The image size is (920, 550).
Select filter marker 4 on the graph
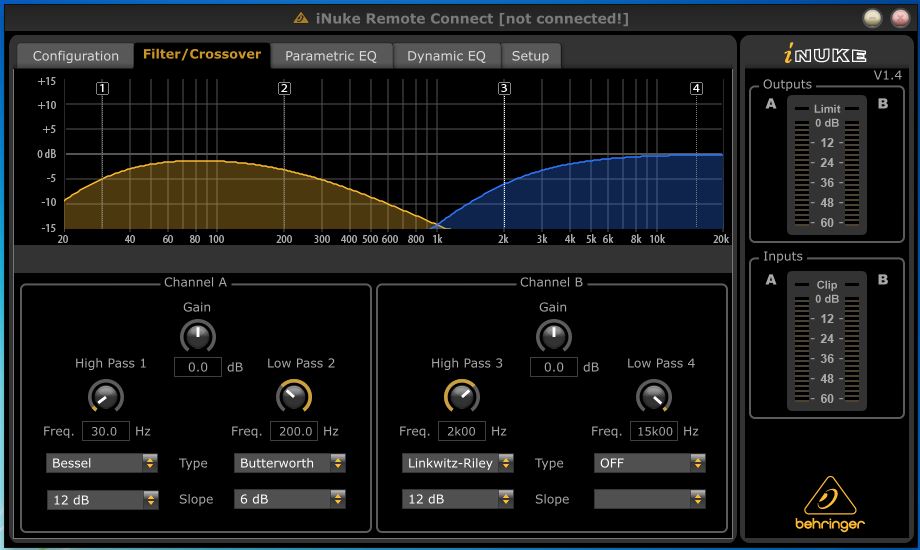696,88
